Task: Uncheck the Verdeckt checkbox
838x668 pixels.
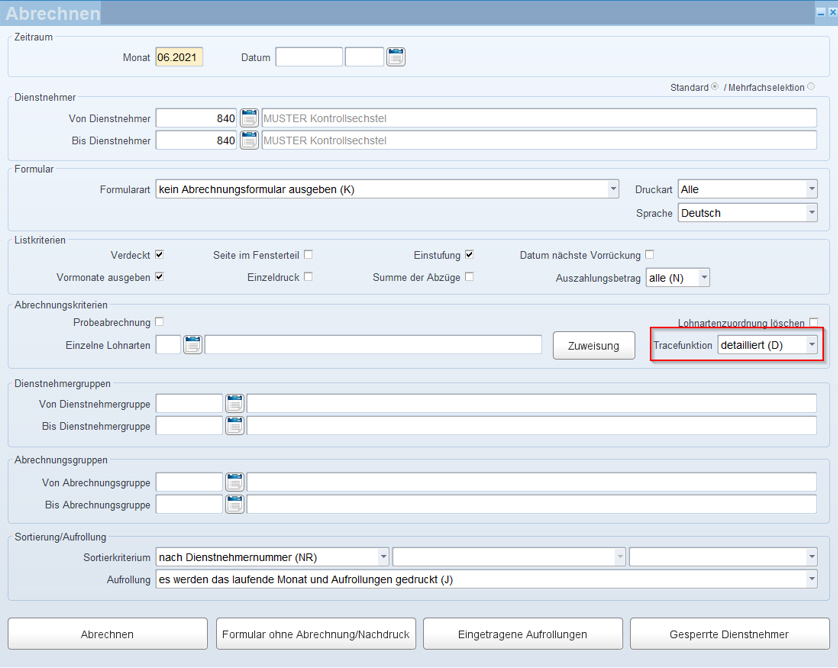Action: 159,255
